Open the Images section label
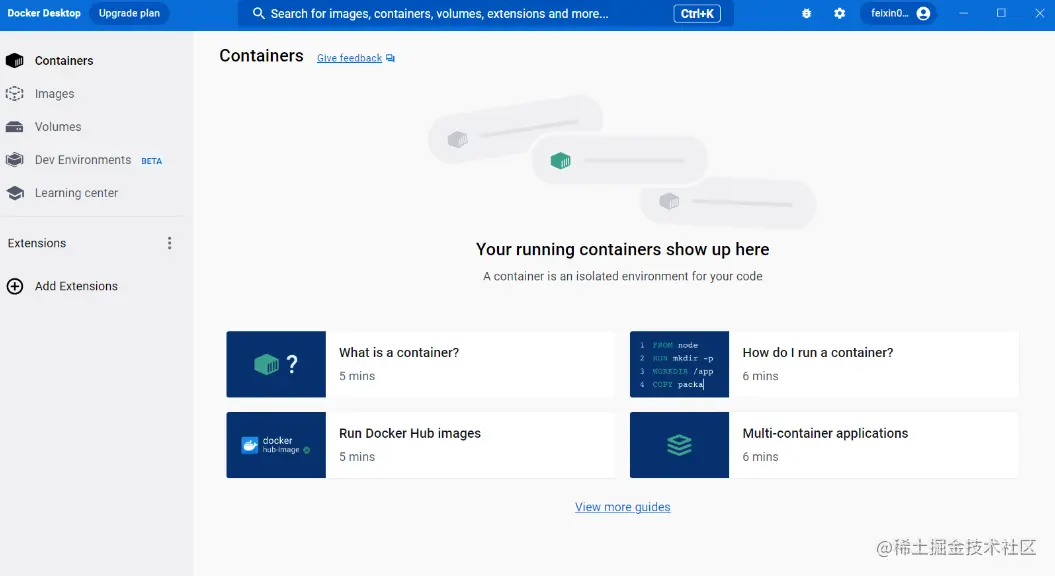This screenshot has height=576, width=1055. tap(54, 94)
